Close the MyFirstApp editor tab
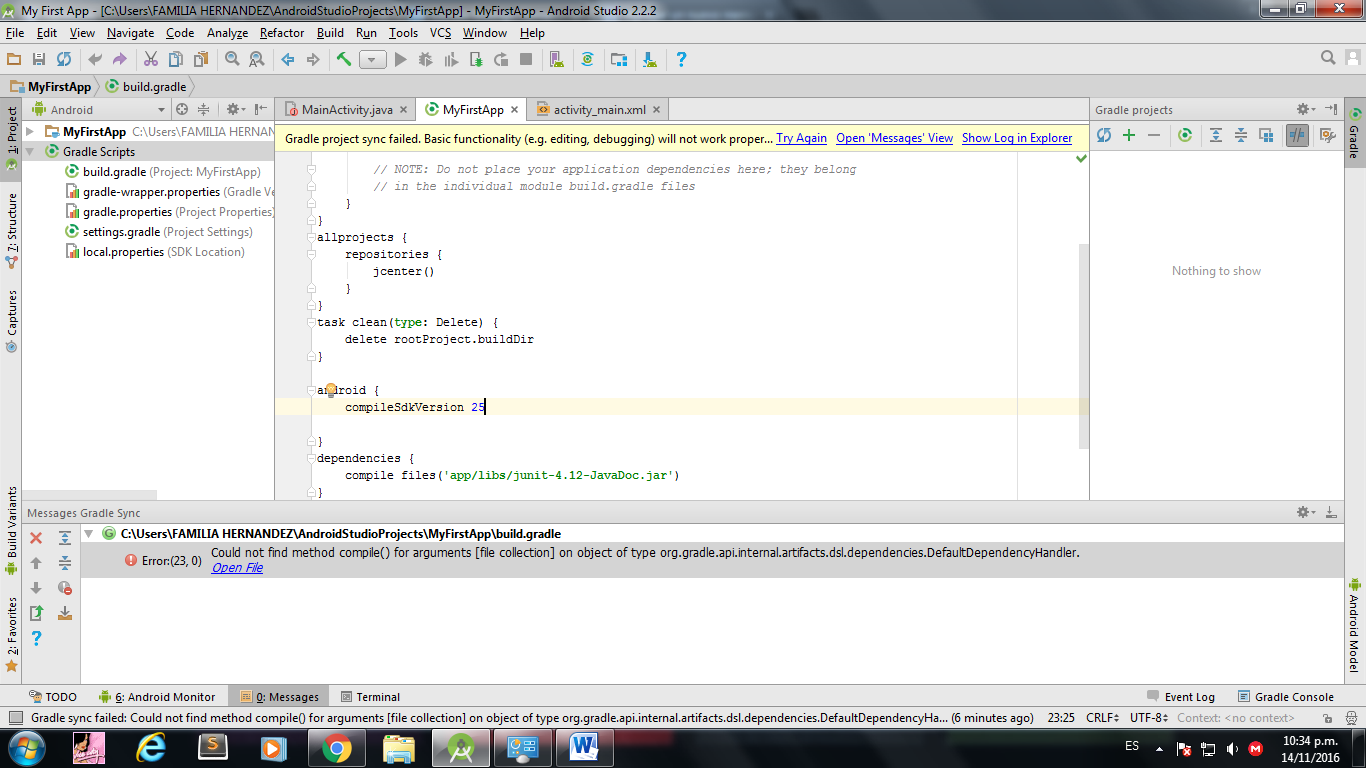 point(515,110)
